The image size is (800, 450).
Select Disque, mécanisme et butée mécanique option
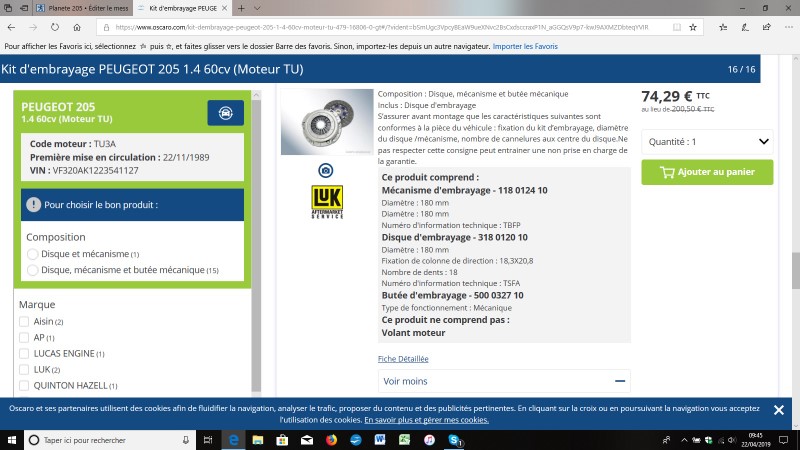point(33,270)
